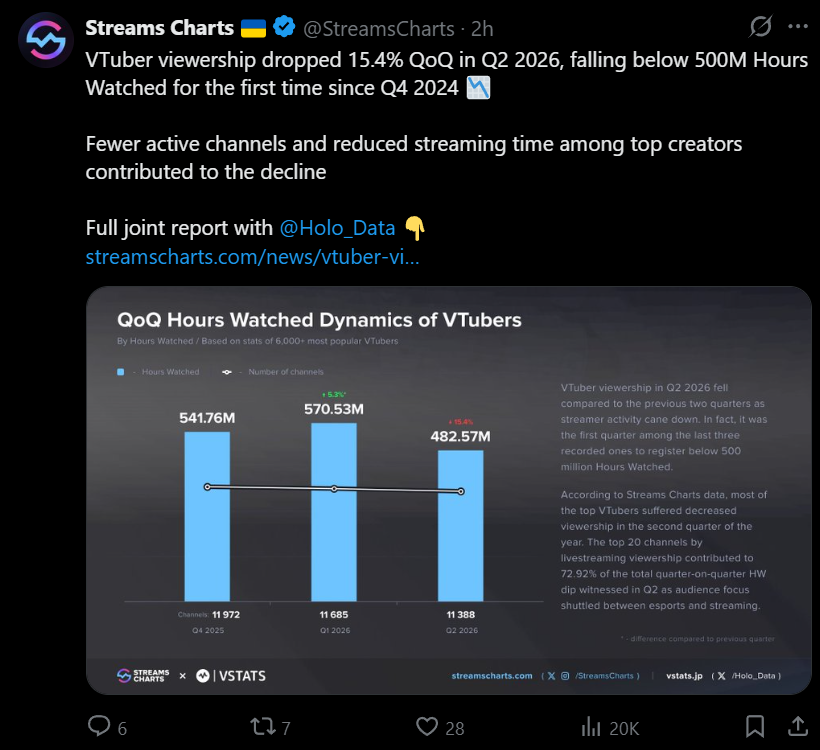Viewport: 820px width, 750px height.
Task: View post analytics bar chart icon
Action: 591,726
